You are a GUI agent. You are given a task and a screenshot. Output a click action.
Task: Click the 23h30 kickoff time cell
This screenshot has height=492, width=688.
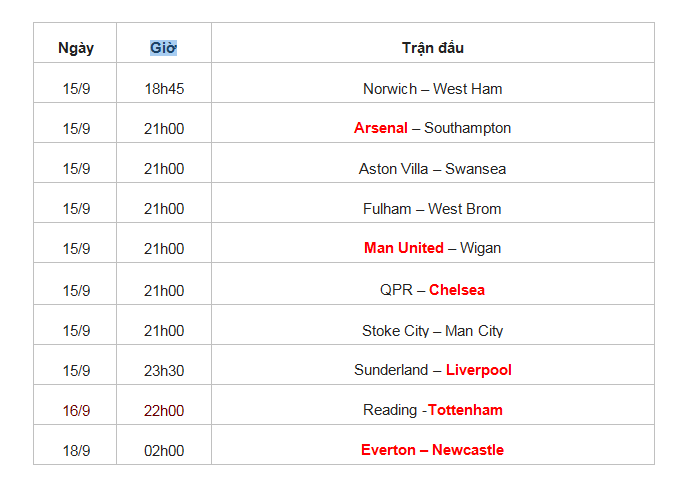pos(164,370)
